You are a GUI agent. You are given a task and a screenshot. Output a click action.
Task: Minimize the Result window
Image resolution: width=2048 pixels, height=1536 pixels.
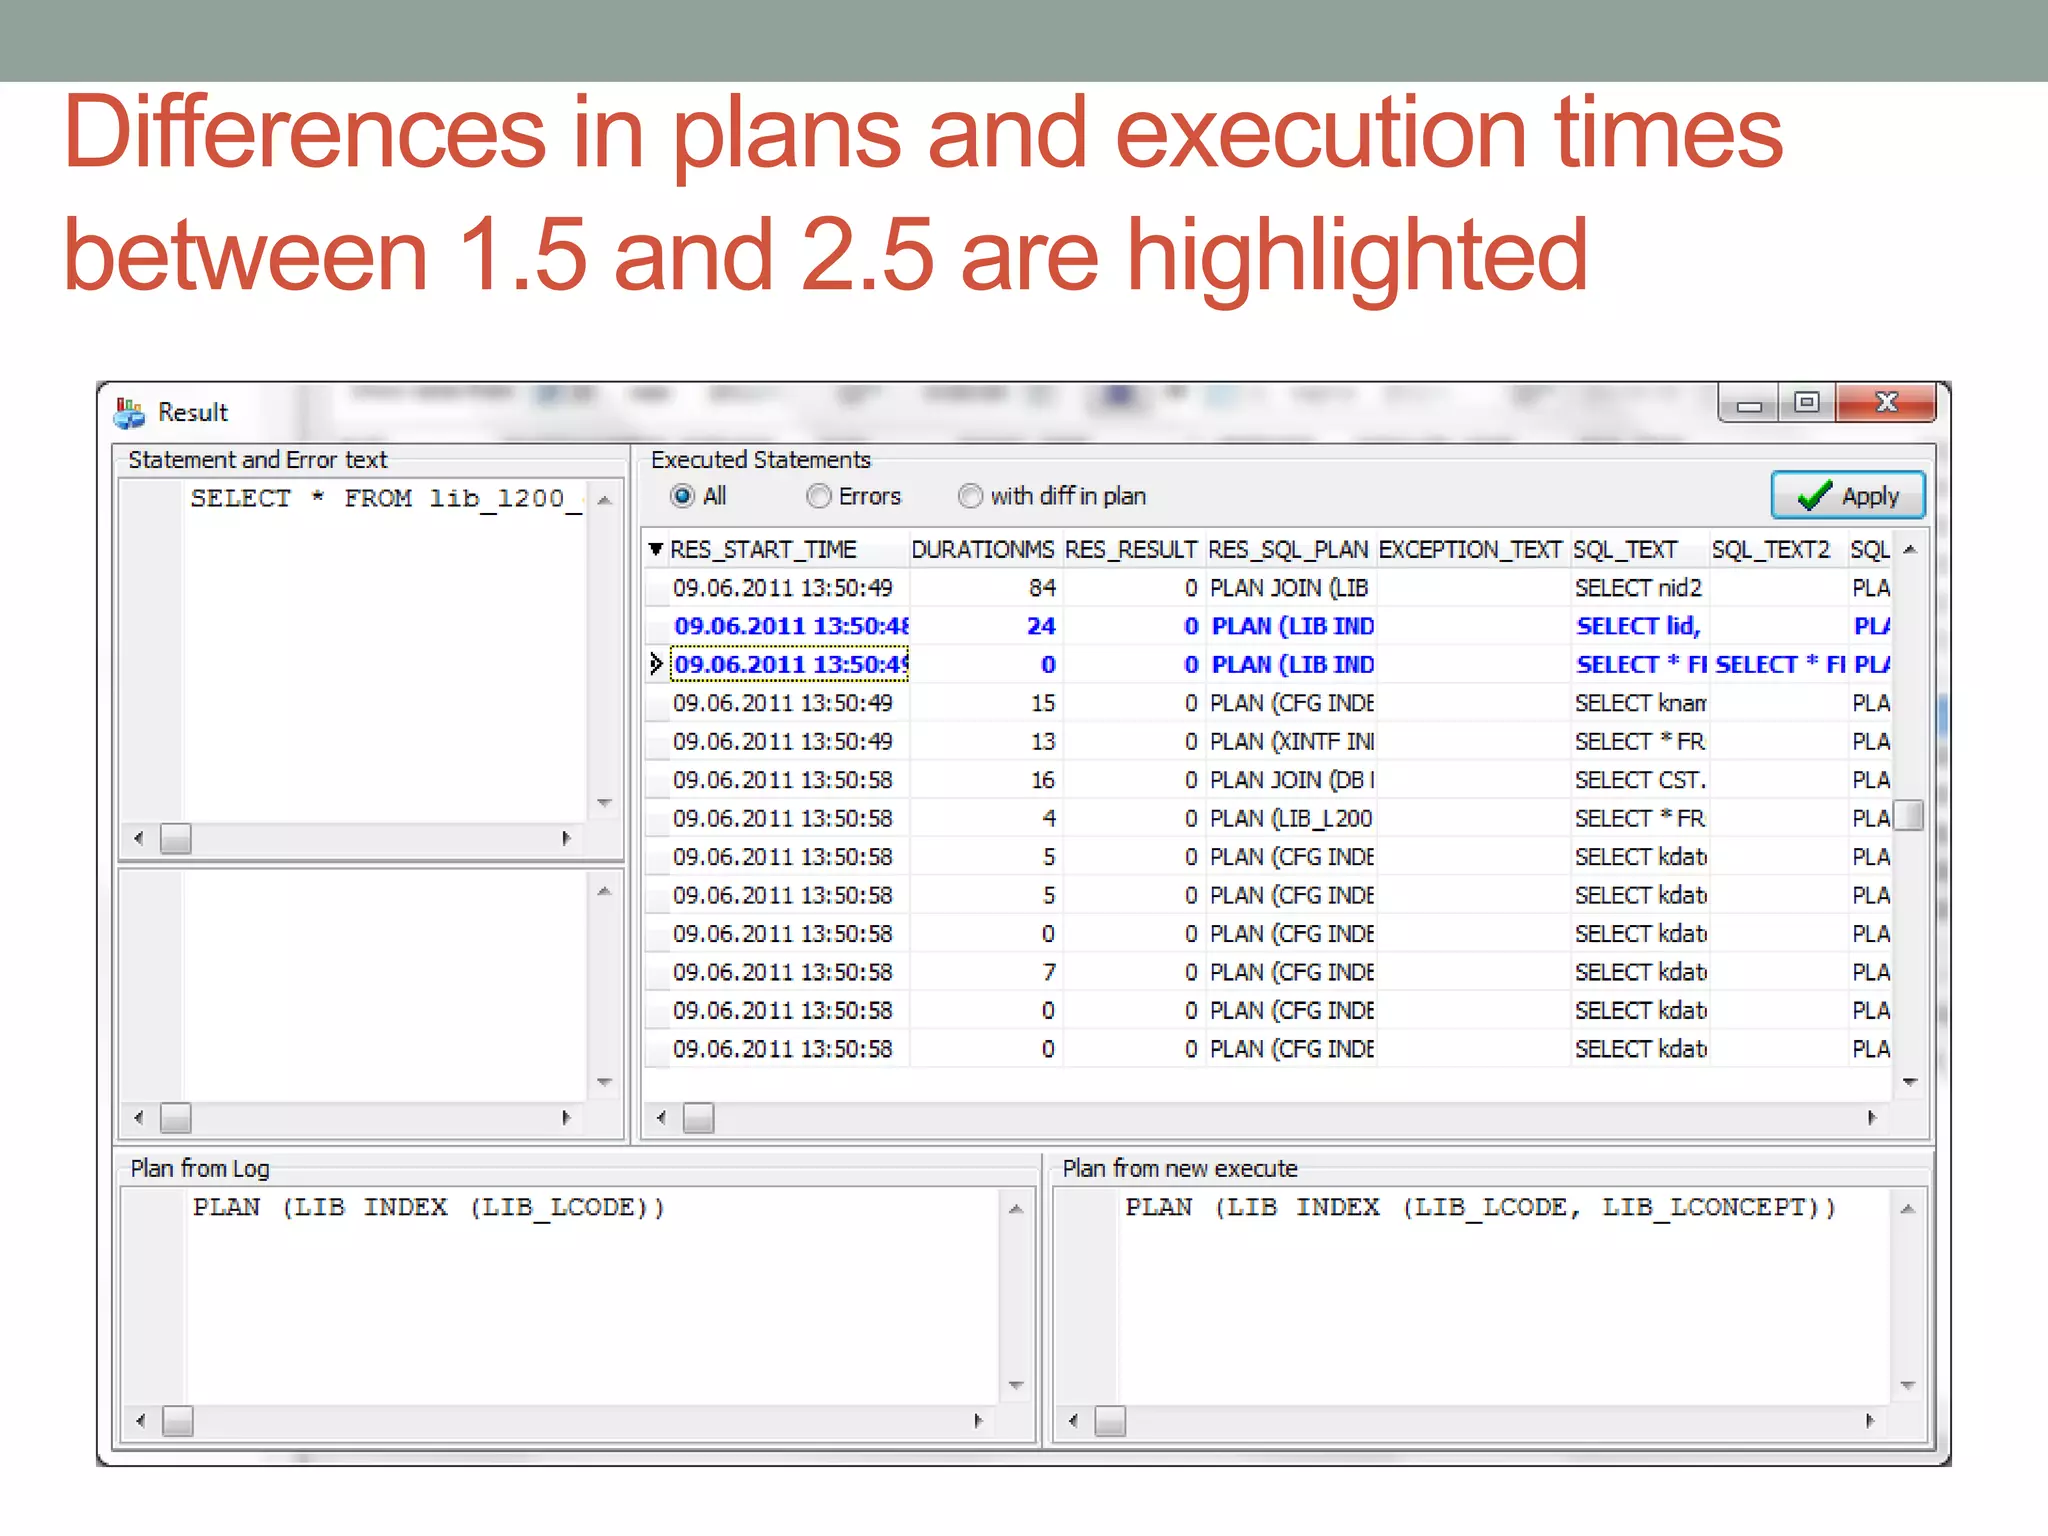point(1749,404)
